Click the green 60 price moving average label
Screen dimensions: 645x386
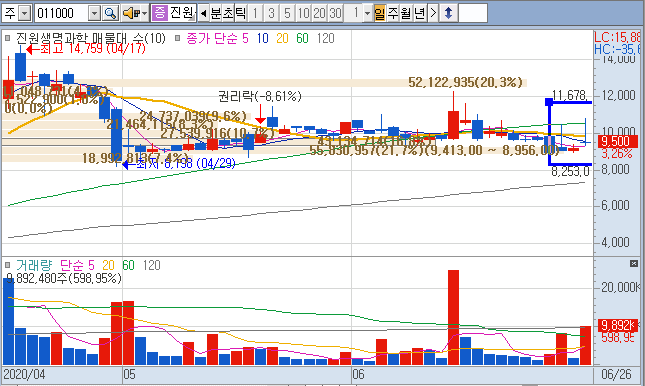tap(302, 38)
